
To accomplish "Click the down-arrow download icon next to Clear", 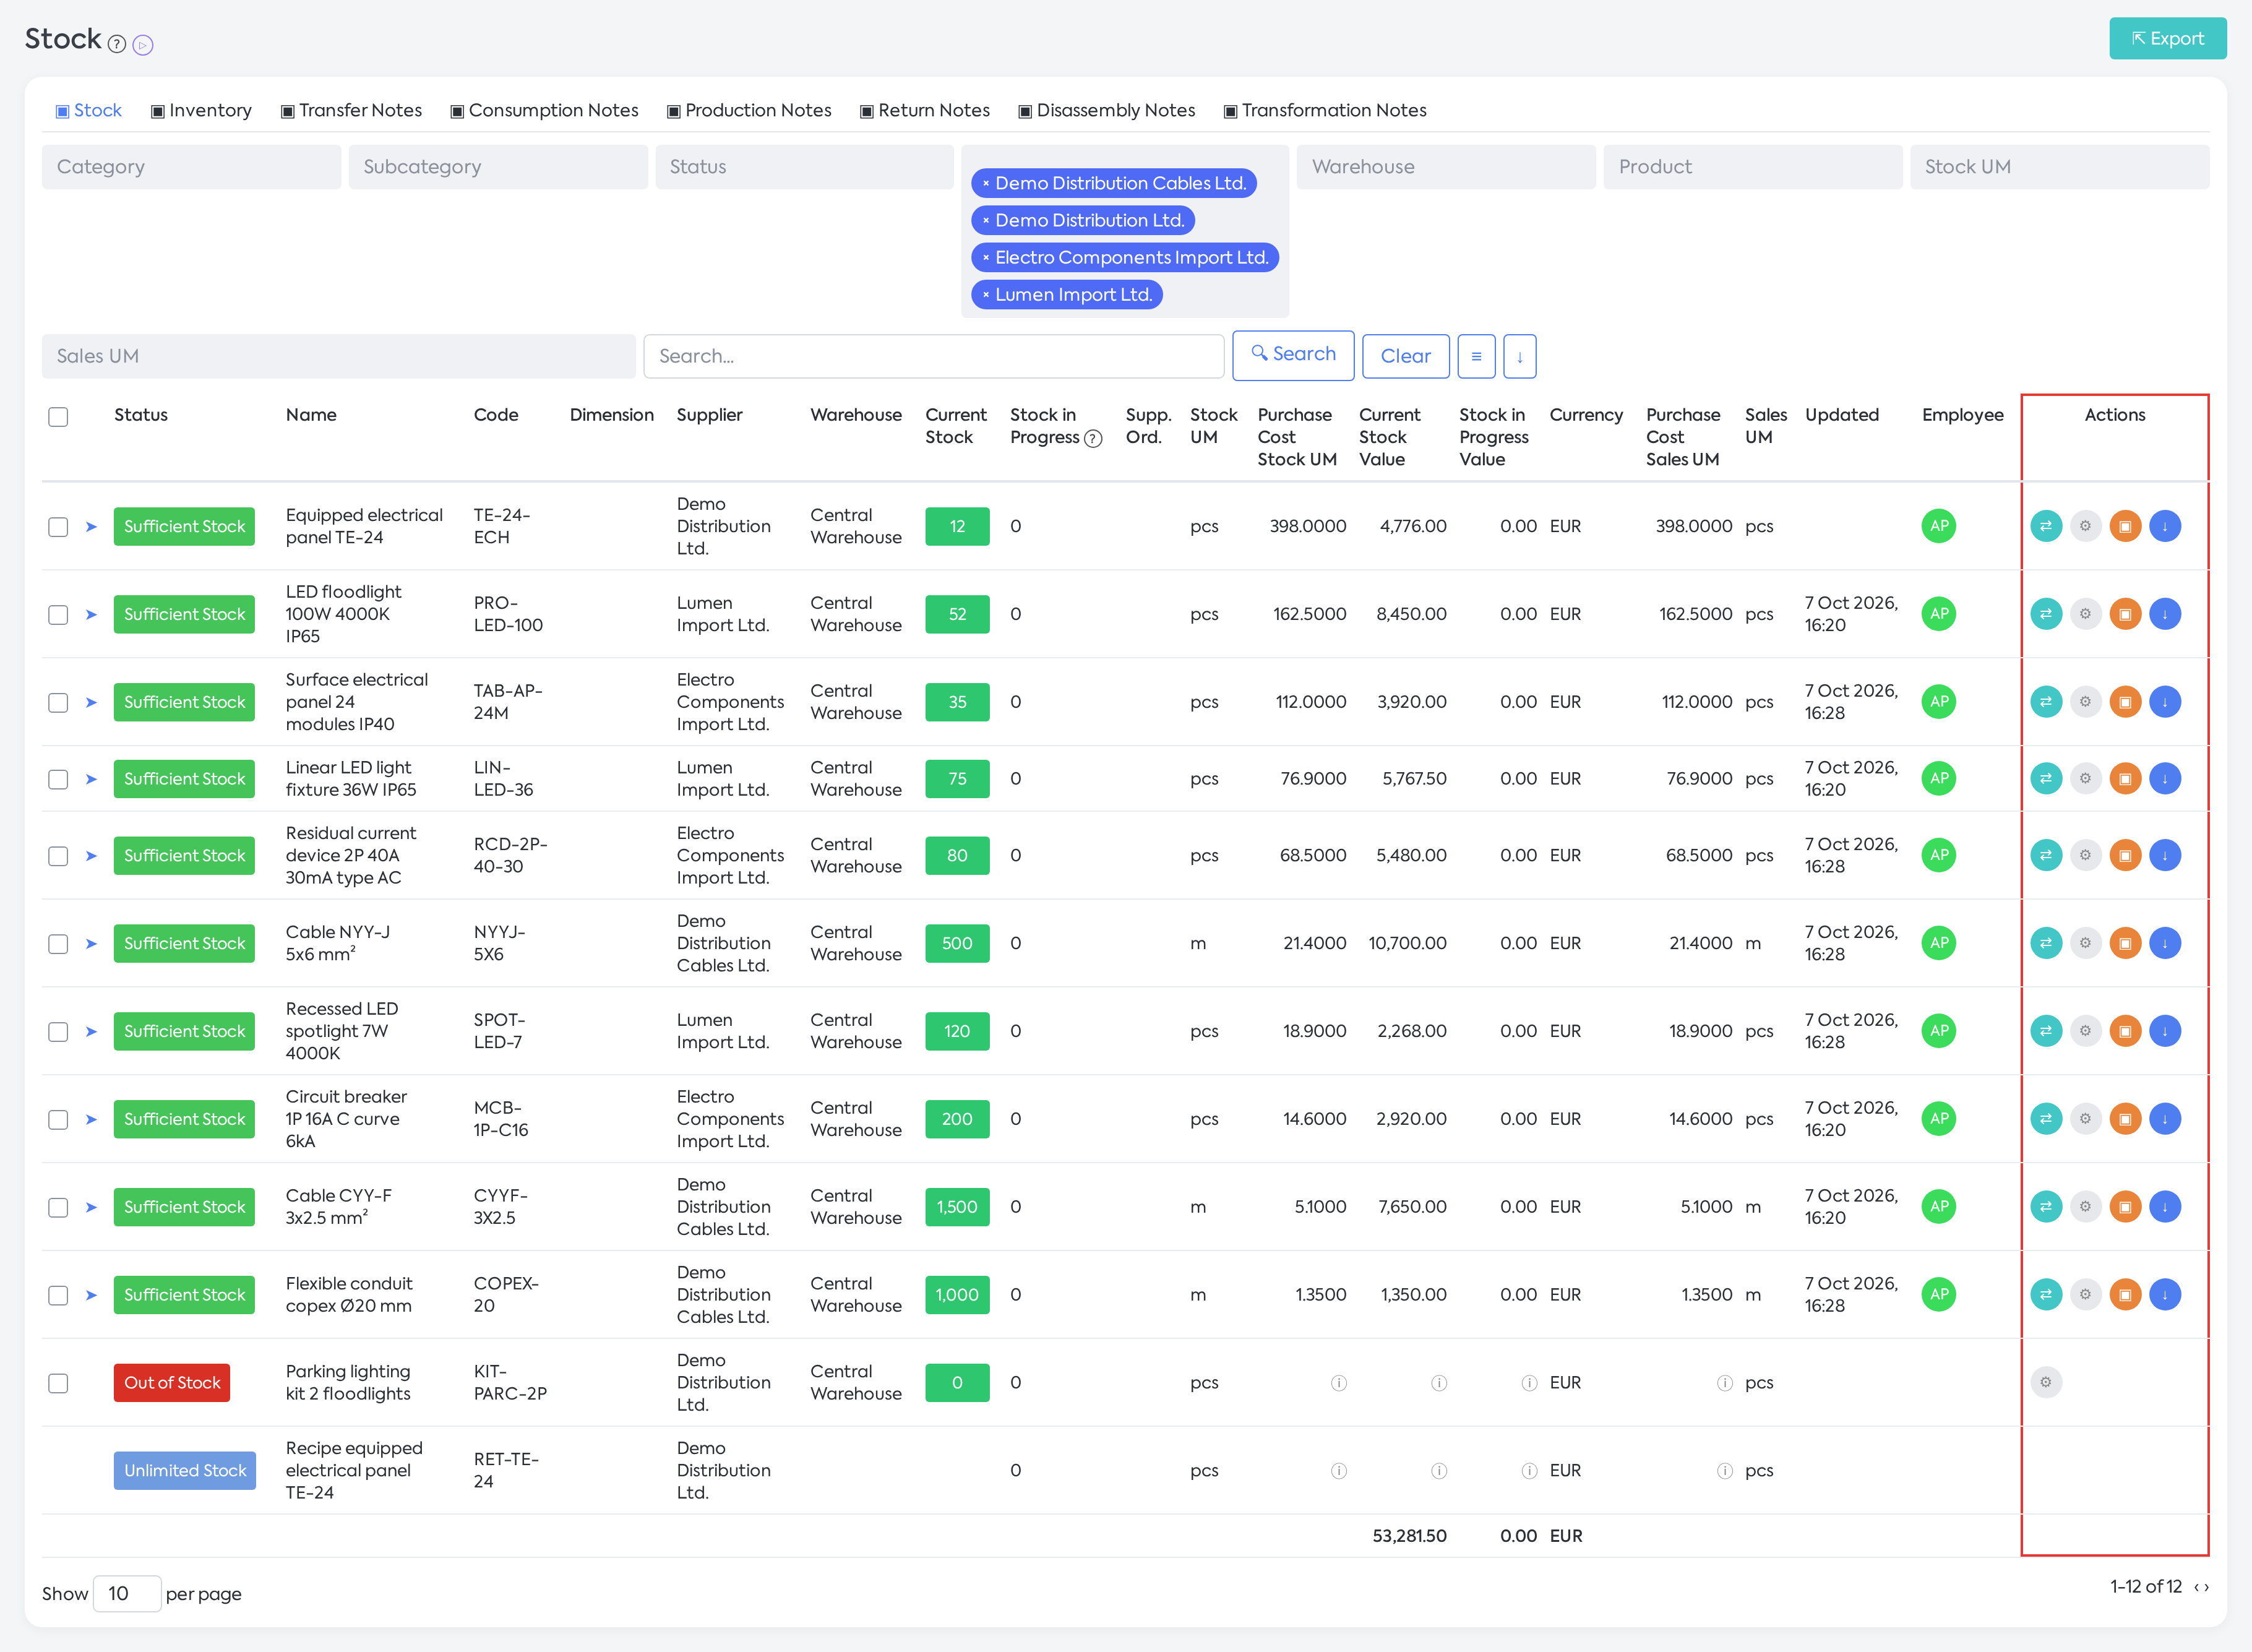I will pyautogui.click(x=1519, y=356).
